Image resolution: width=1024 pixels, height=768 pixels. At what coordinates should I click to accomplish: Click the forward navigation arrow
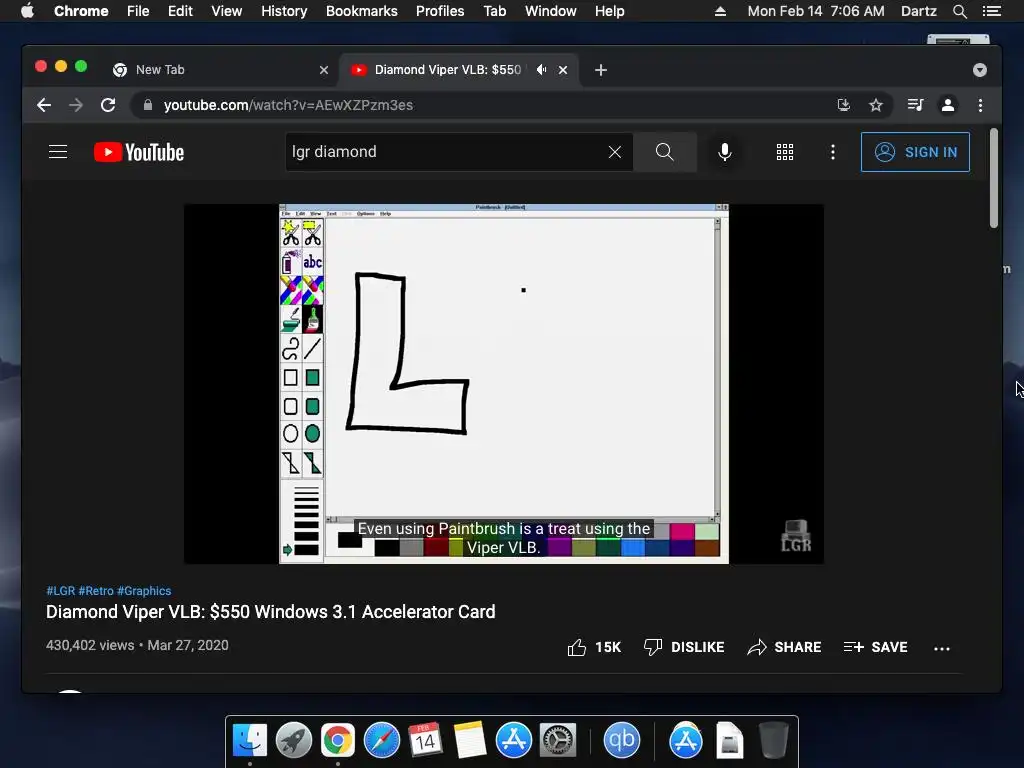pos(76,105)
